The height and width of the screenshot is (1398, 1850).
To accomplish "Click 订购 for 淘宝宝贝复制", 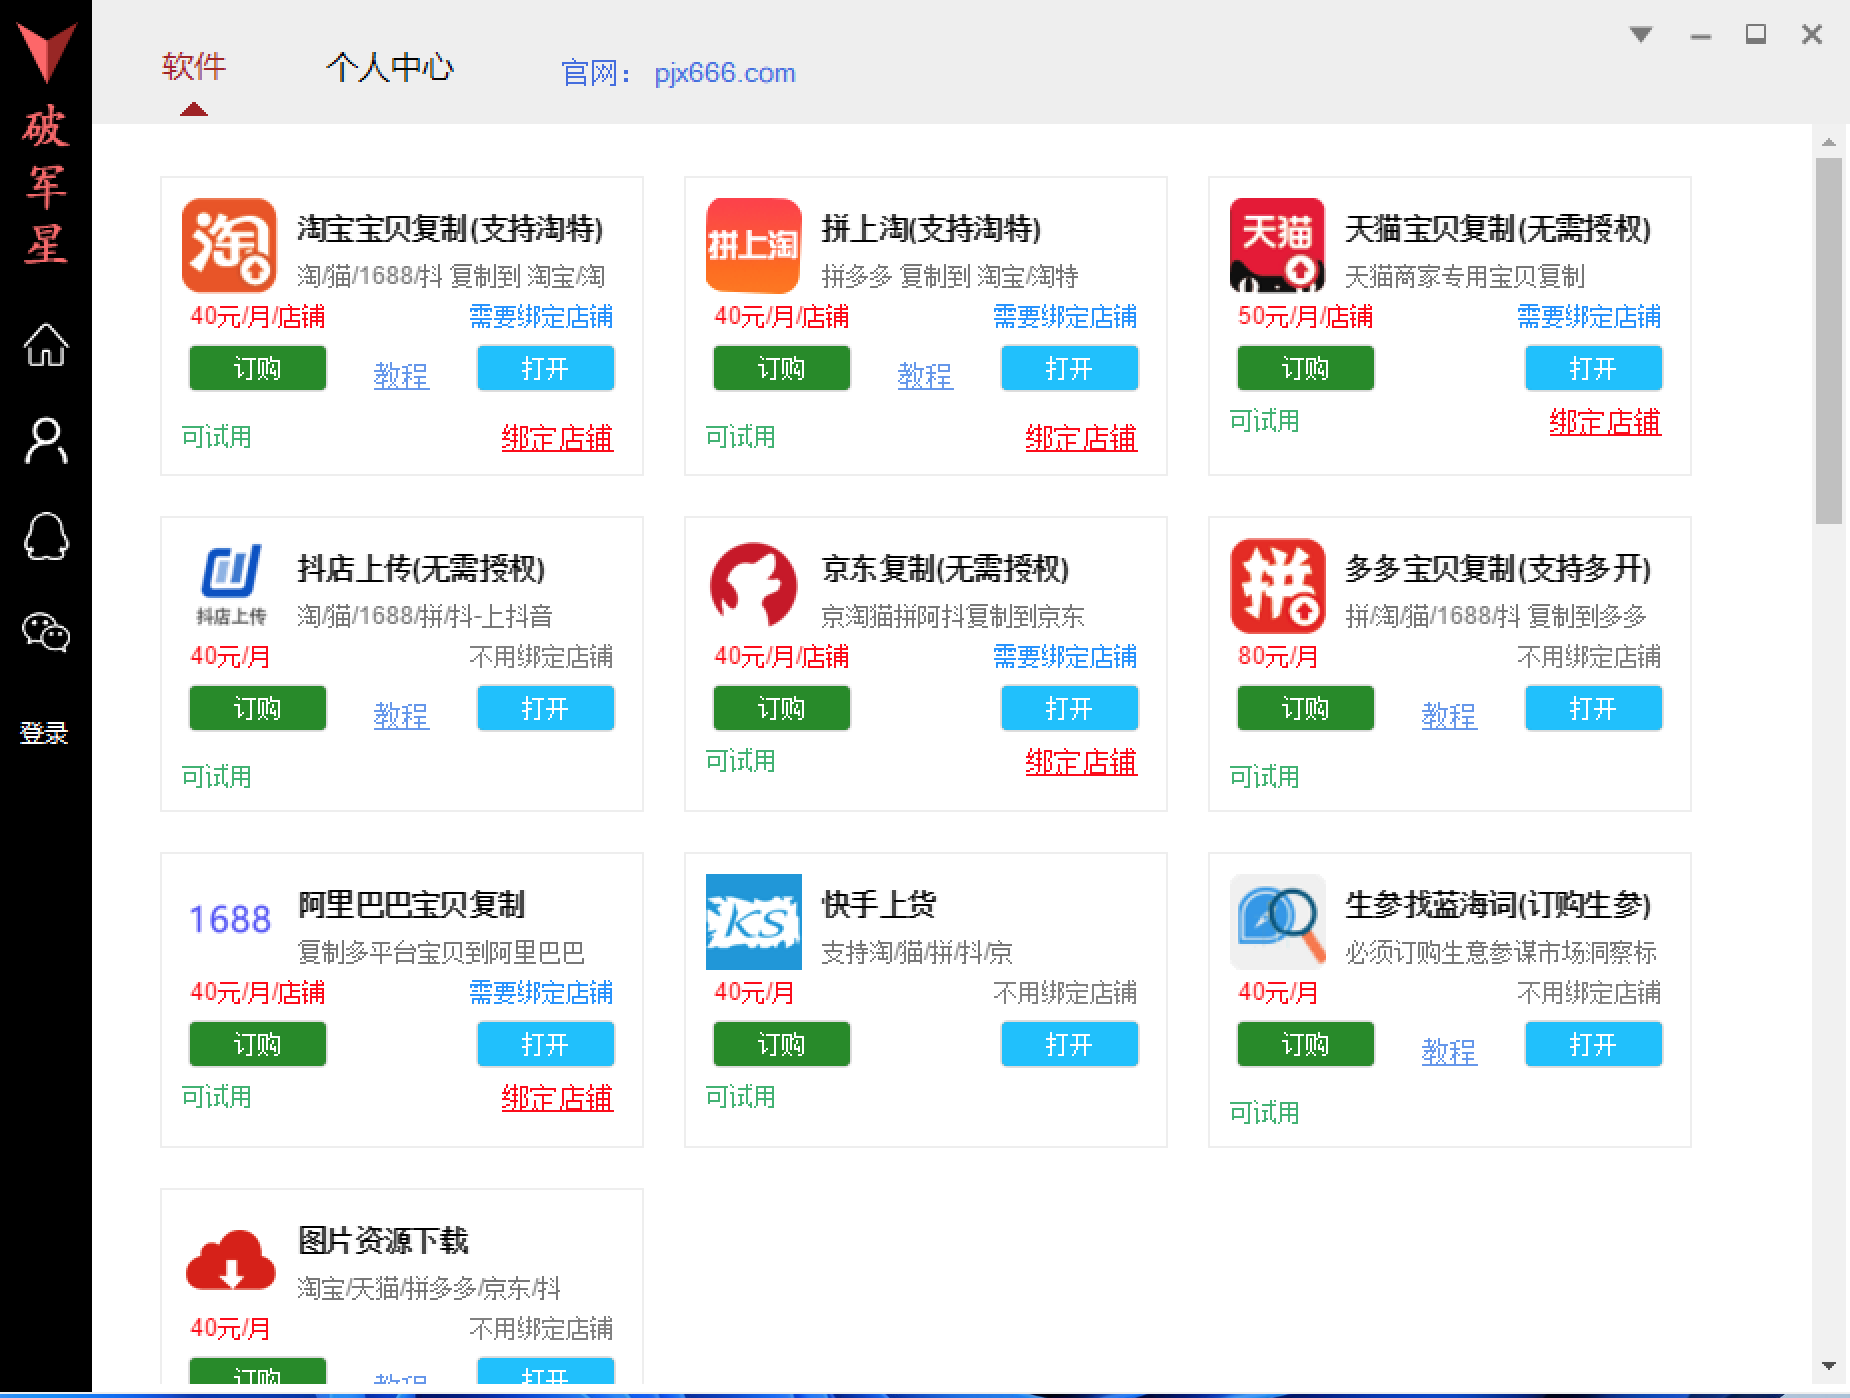I will click(258, 368).
